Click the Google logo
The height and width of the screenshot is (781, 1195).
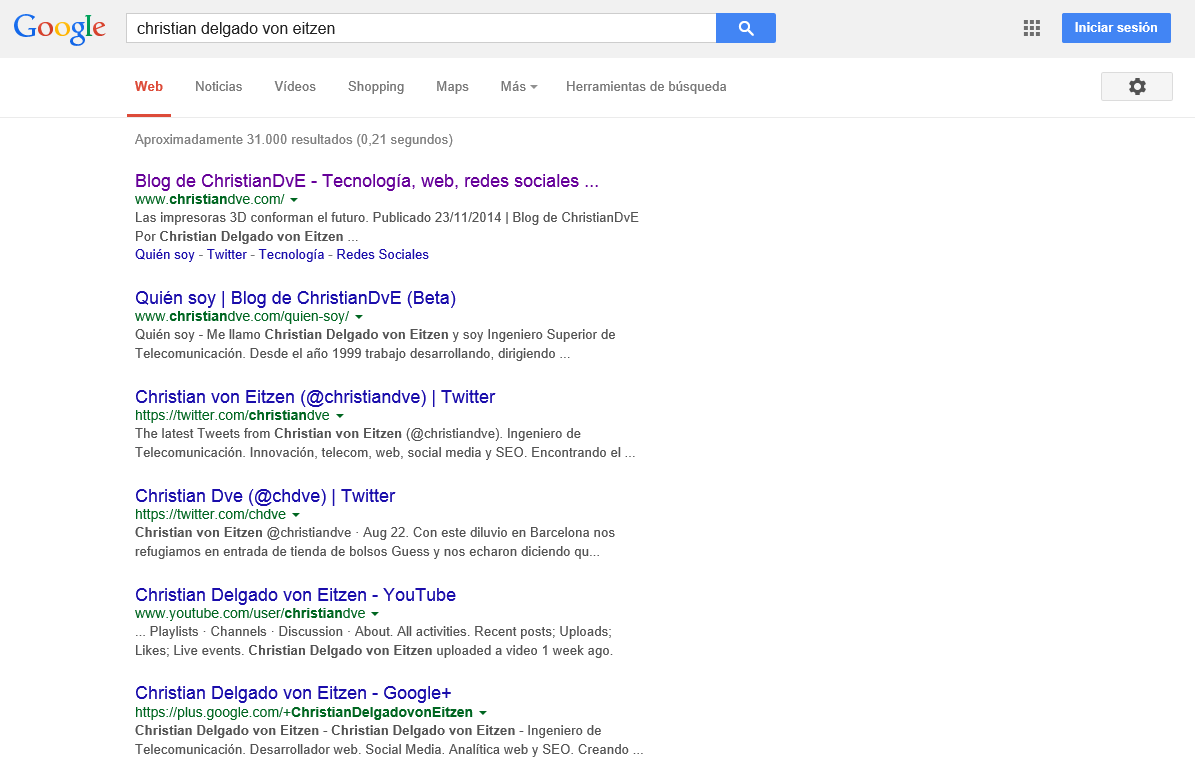[59, 29]
